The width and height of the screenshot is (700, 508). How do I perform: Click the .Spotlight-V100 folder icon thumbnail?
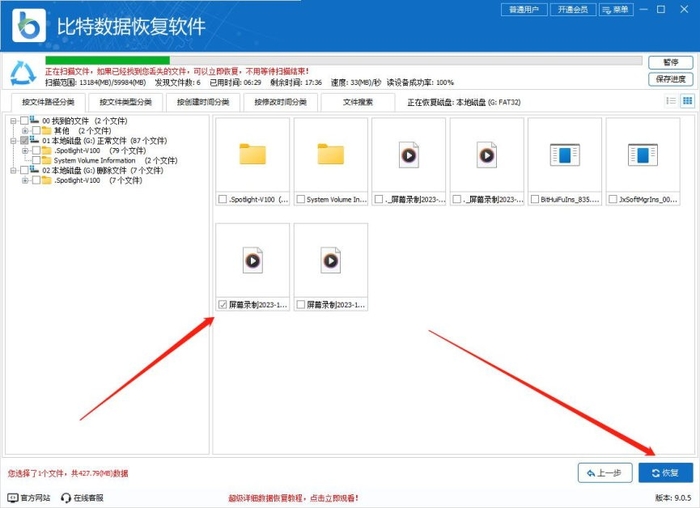click(252, 154)
